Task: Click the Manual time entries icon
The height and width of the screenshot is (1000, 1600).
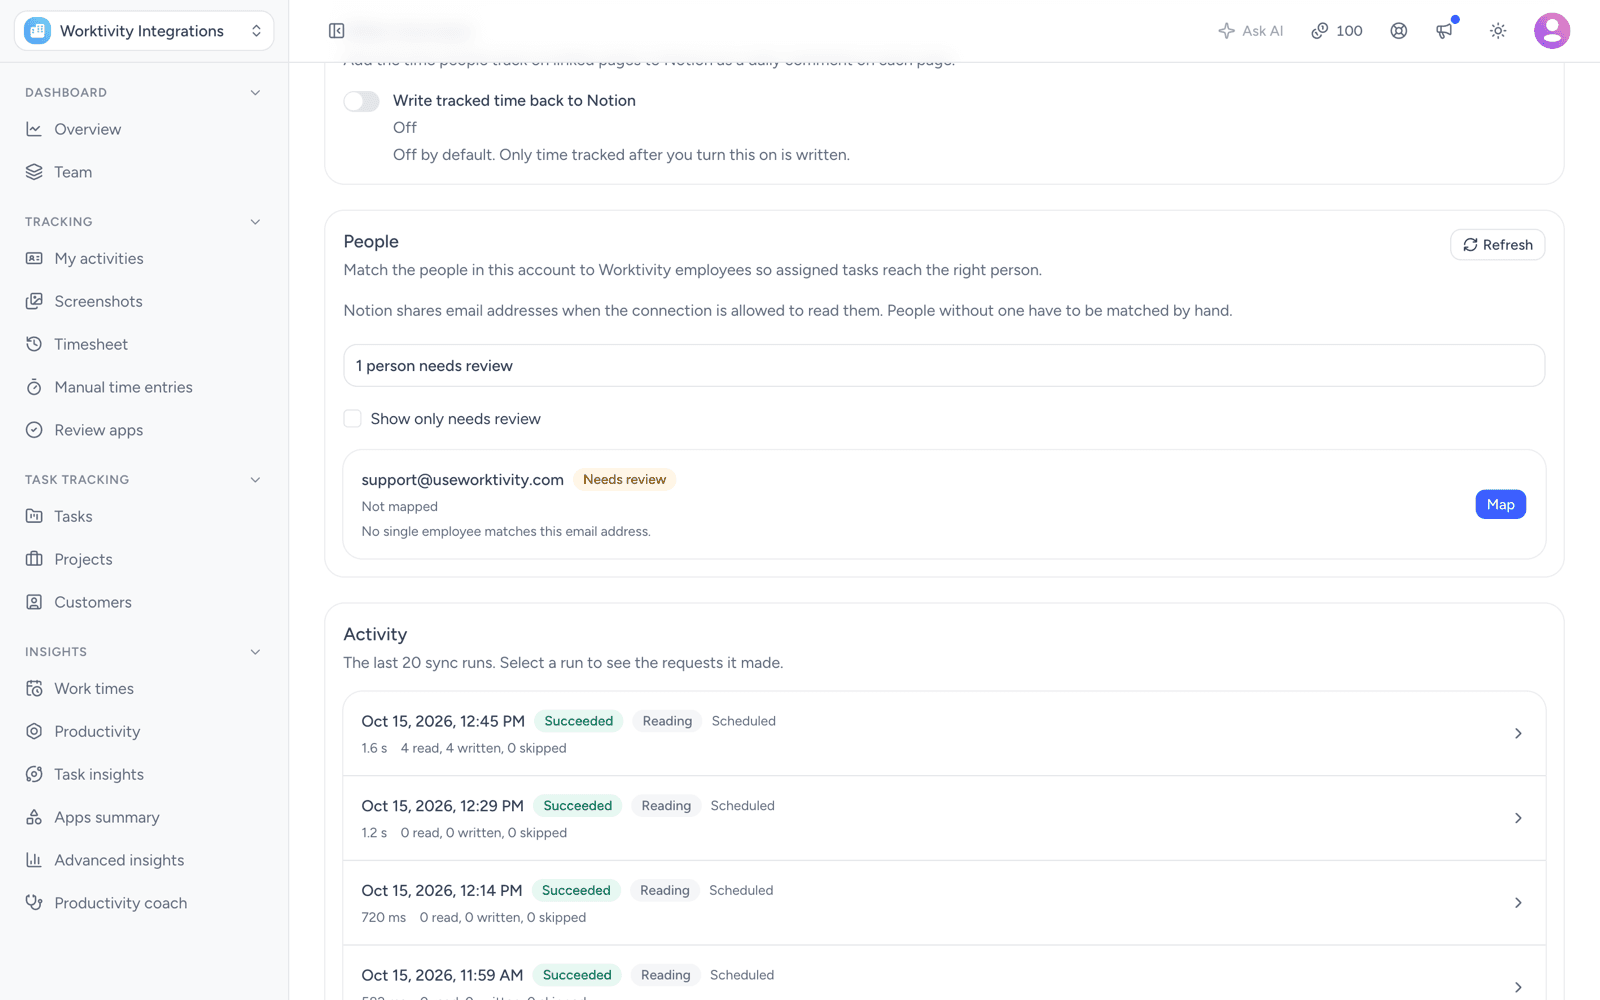Action: coord(34,387)
